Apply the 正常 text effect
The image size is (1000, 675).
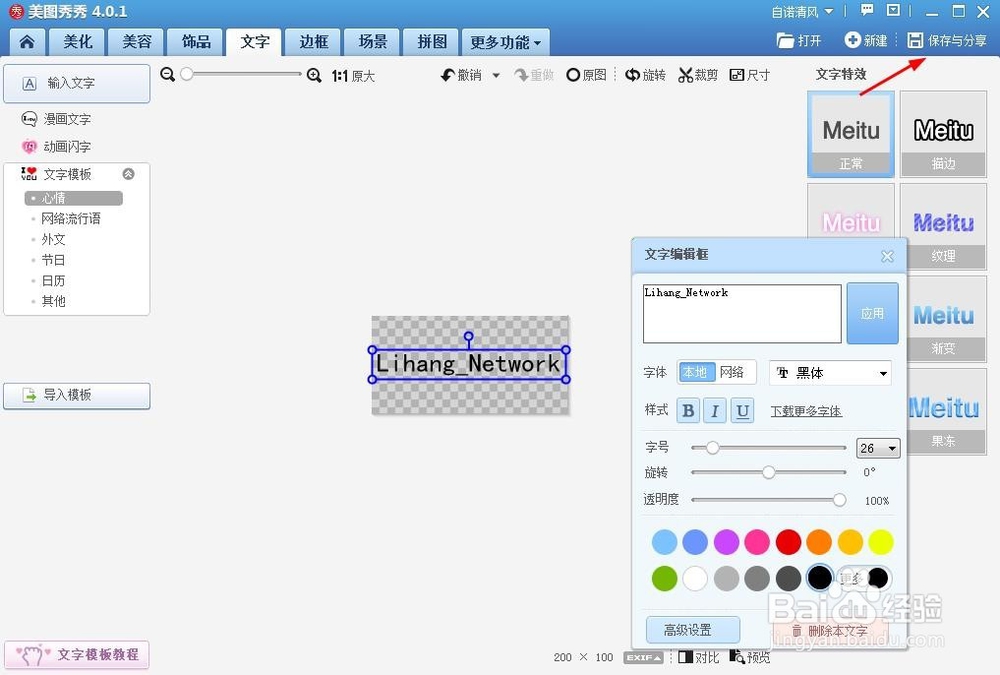(x=851, y=134)
